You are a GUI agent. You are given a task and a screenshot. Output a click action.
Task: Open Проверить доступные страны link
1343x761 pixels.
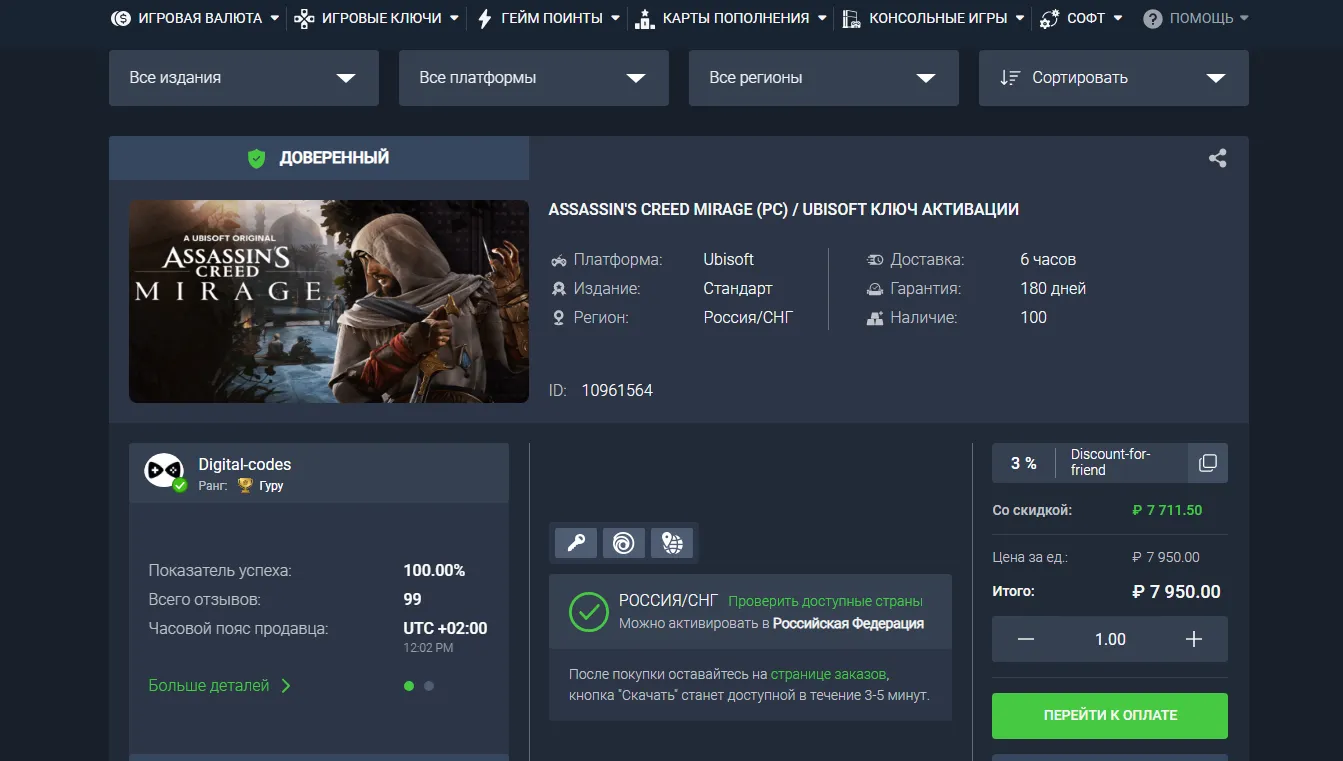[825, 602]
